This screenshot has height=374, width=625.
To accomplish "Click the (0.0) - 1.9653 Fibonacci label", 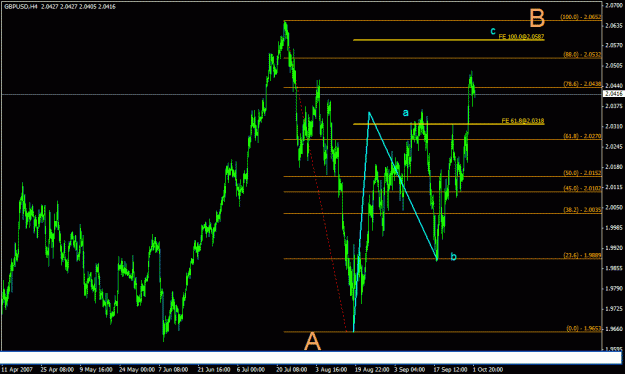I will 584,329.
